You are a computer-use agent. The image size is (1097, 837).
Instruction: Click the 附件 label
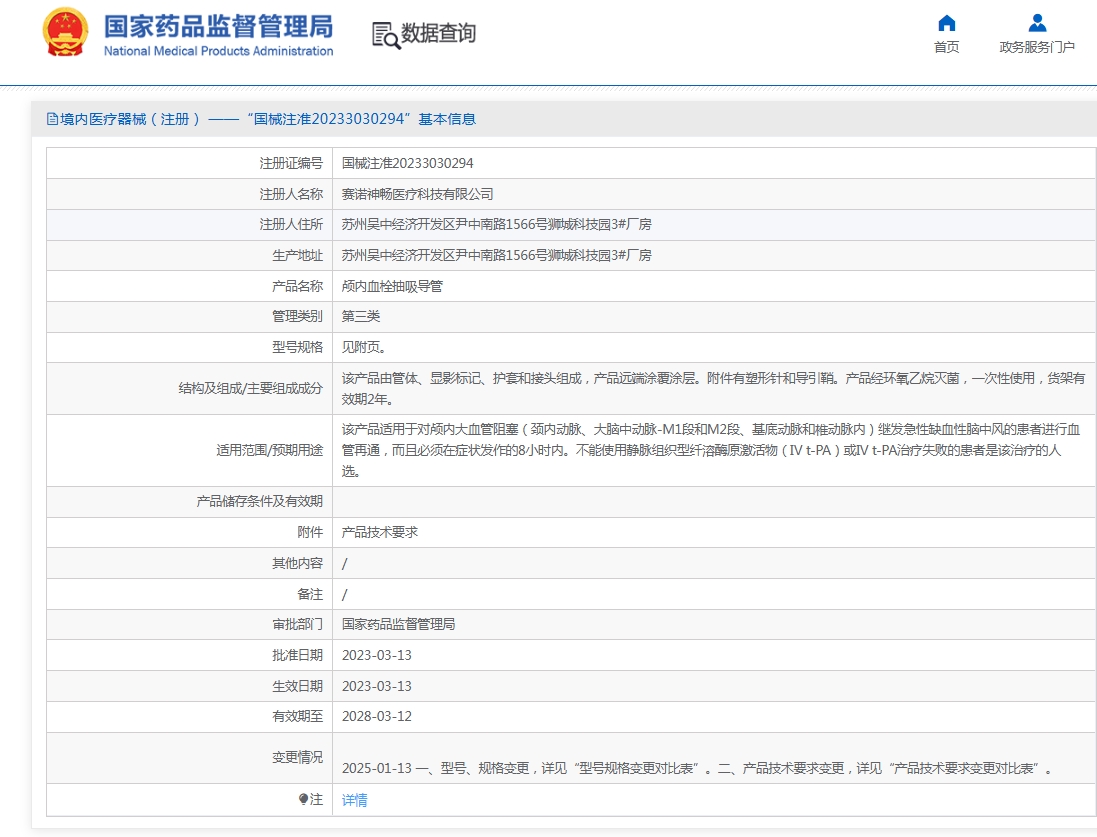[310, 532]
